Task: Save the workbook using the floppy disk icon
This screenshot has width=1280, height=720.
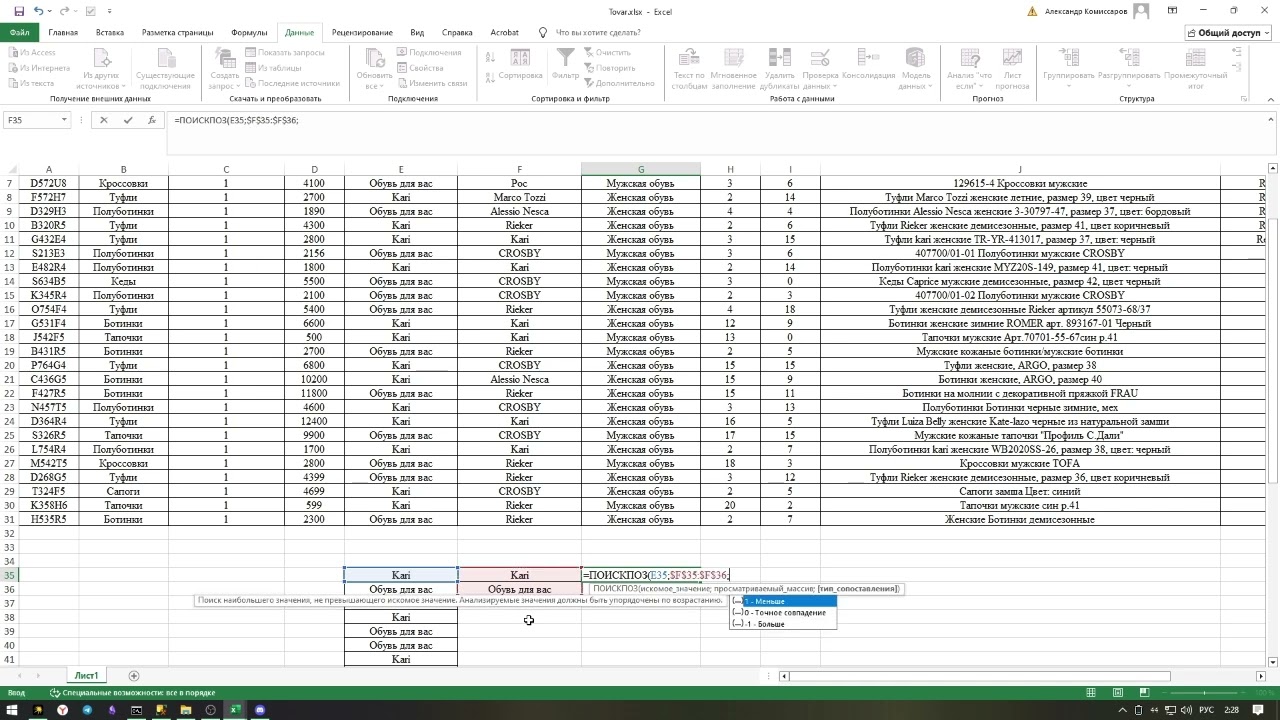Action: [x=19, y=11]
